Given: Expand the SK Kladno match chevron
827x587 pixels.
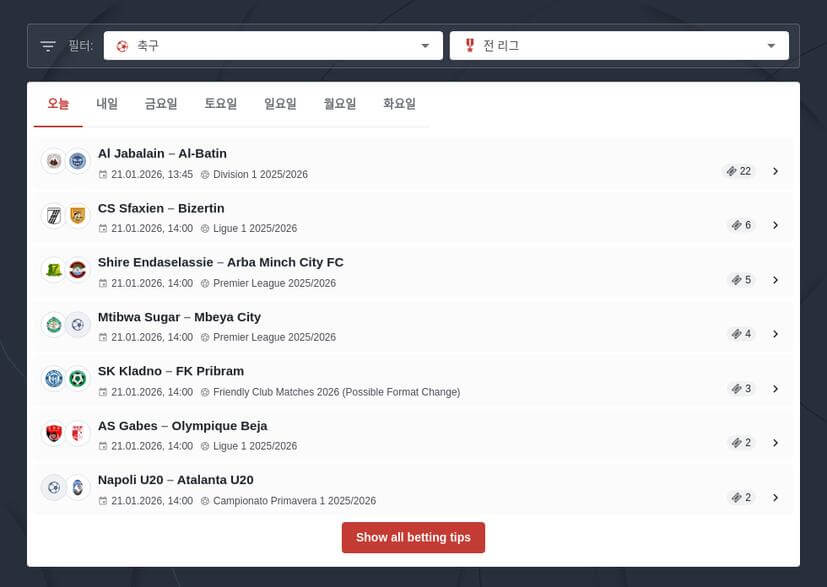Looking at the screenshot, I should point(775,388).
